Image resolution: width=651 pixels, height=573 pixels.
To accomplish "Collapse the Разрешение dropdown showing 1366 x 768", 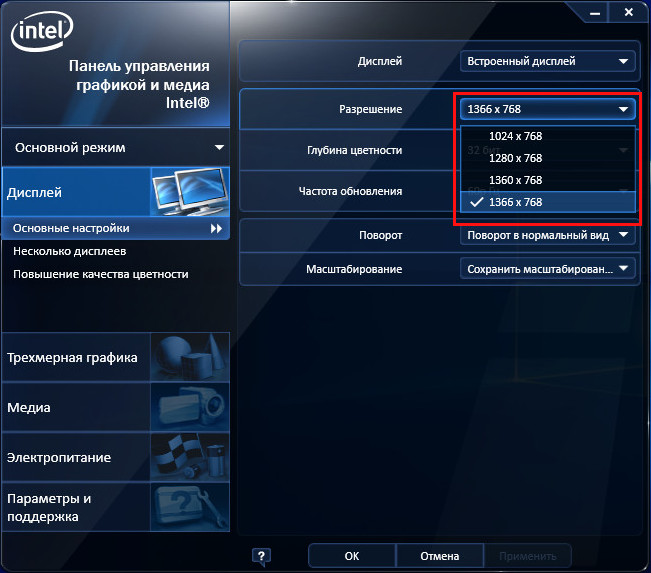I will [x=548, y=109].
